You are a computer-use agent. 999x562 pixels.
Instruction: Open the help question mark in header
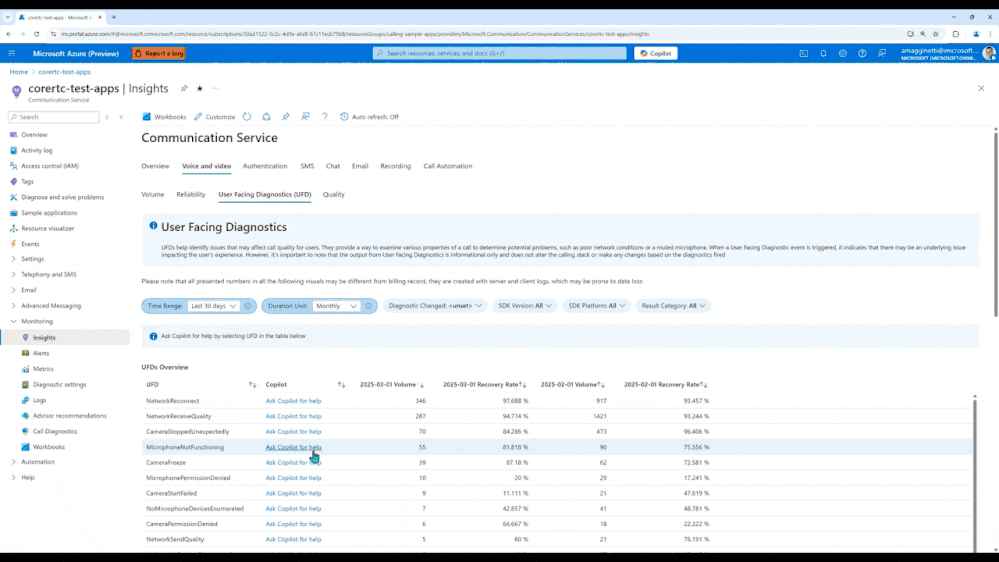pyautogui.click(x=862, y=54)
